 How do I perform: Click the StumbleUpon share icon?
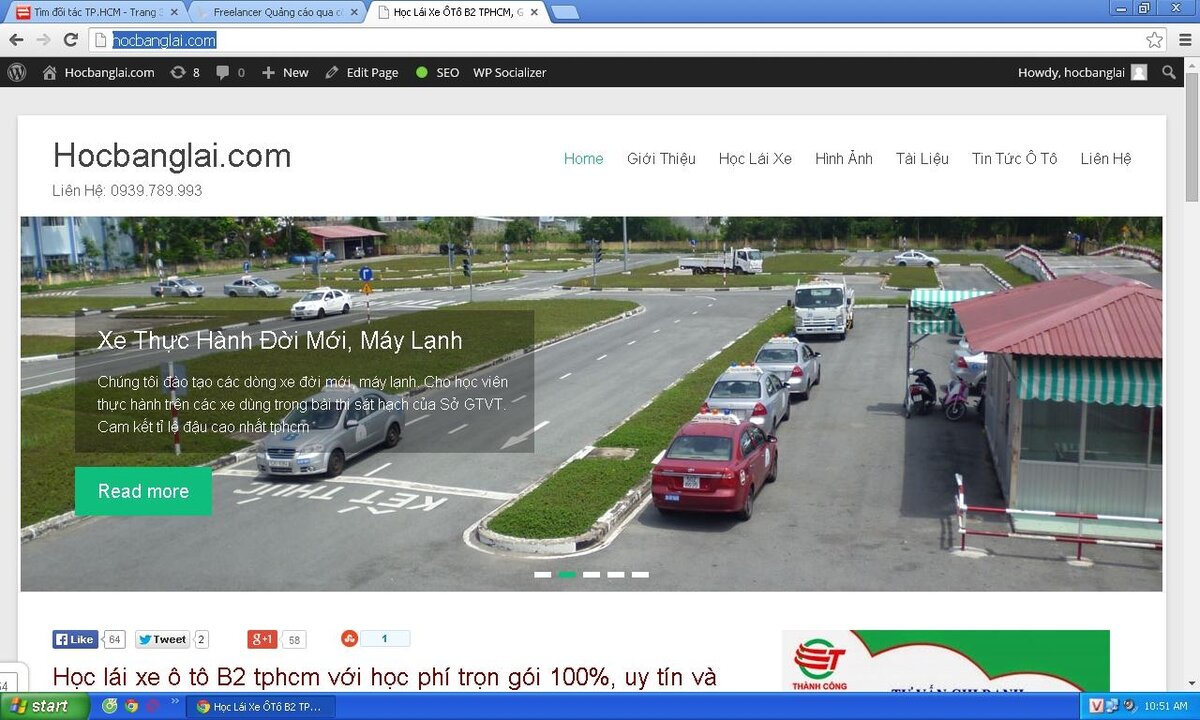tap(349, 638)
